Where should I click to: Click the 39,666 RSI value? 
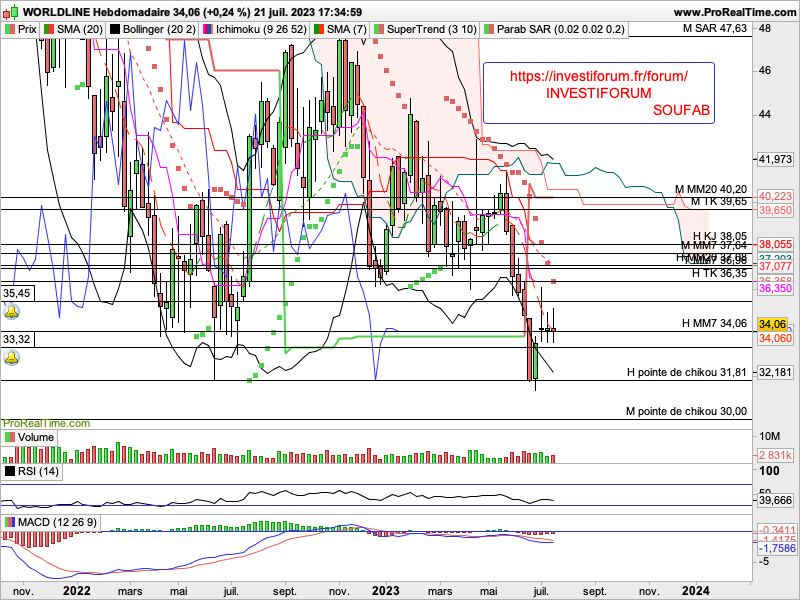point(775,501)
